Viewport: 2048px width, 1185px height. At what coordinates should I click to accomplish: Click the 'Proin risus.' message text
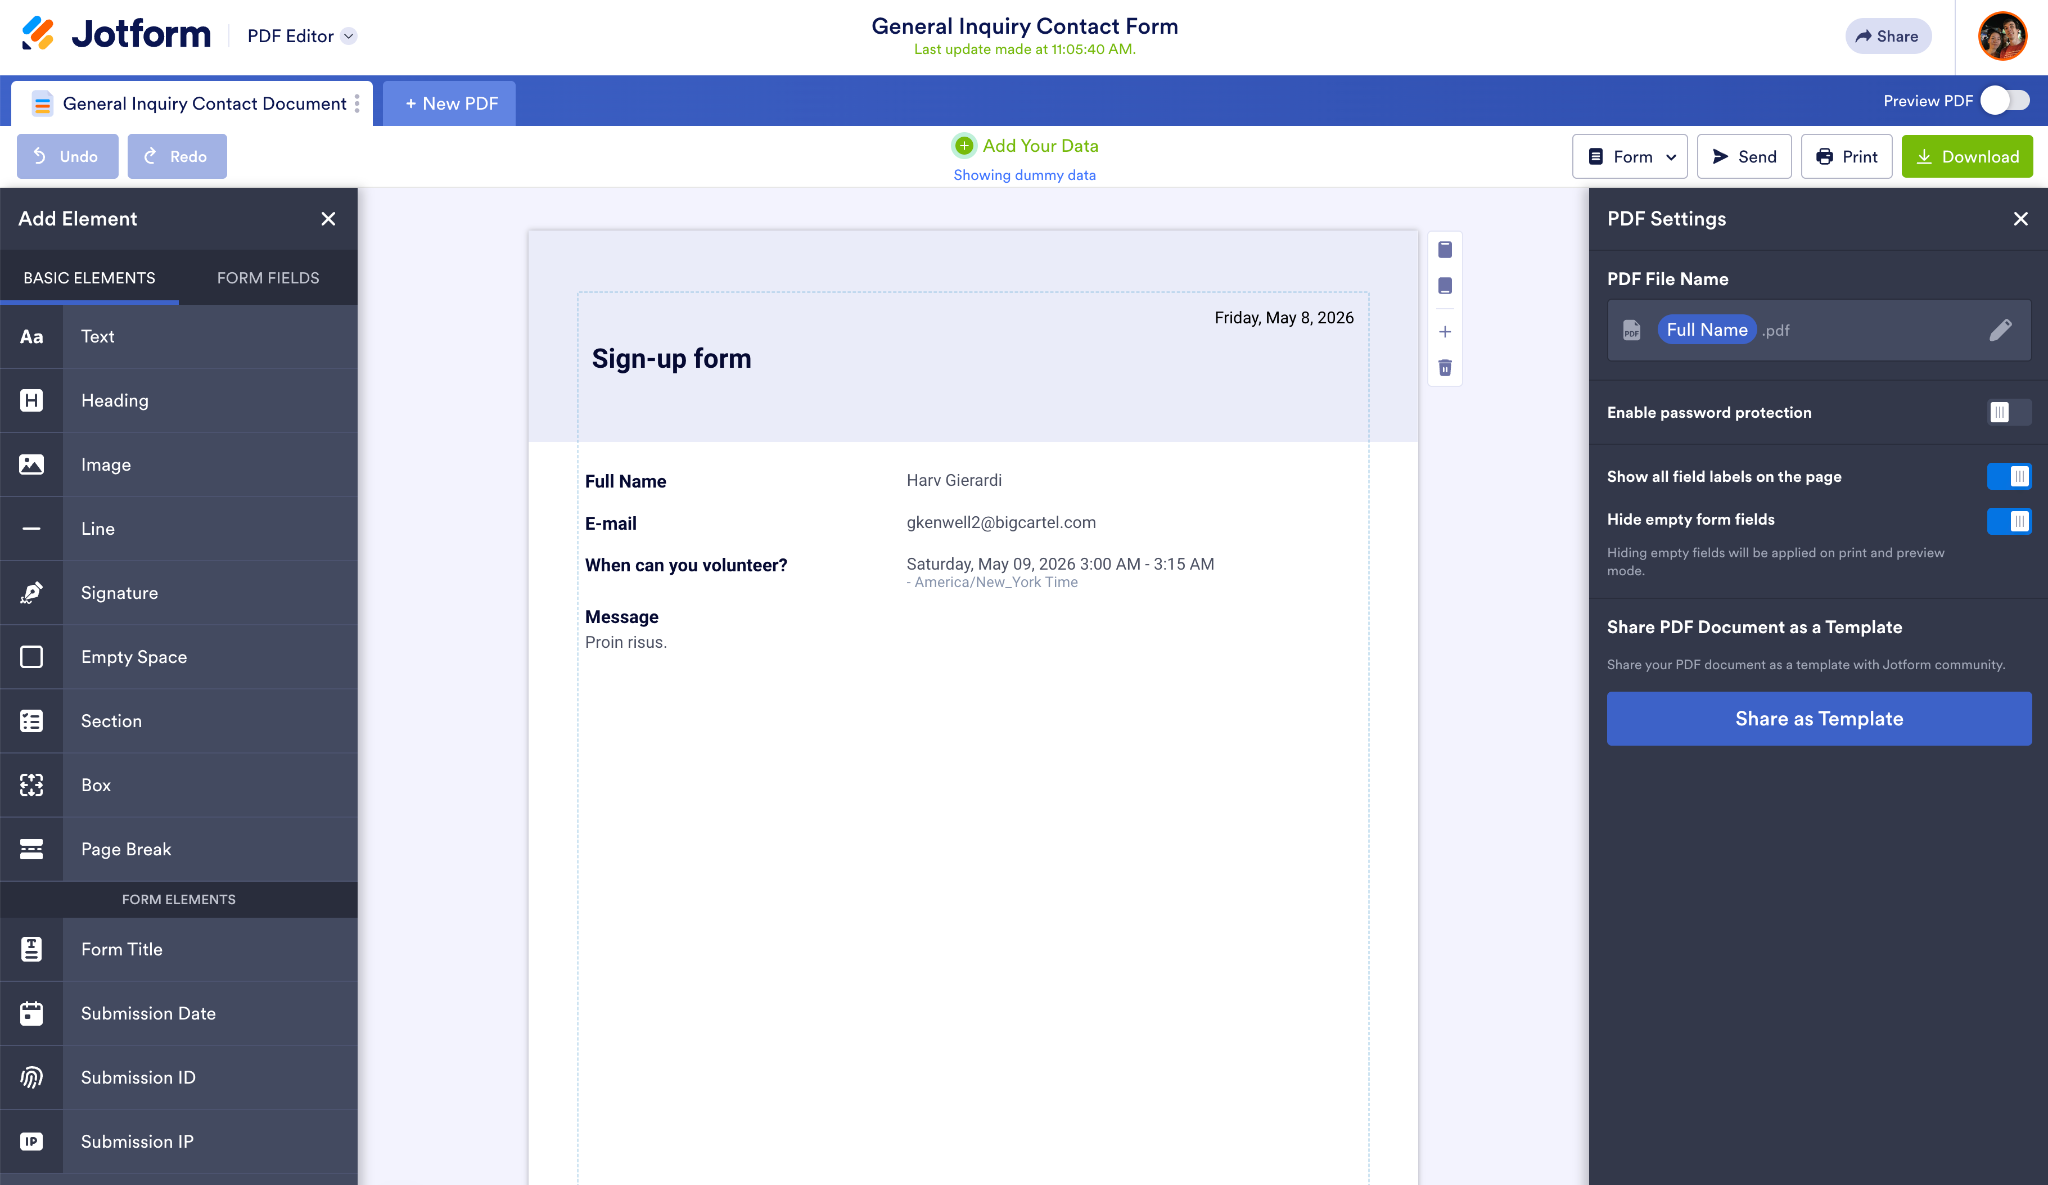(625, 643)
